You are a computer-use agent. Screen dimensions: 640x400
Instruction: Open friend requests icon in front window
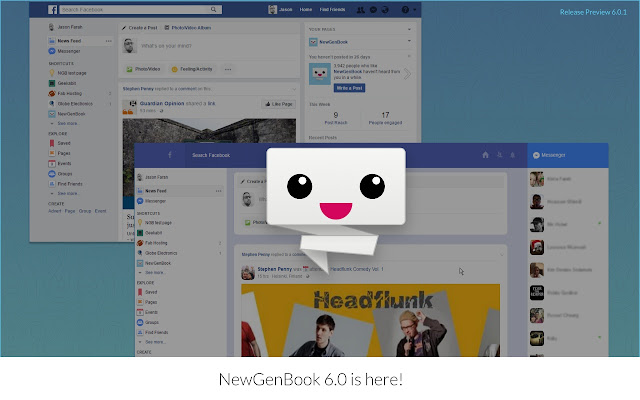[x=499, y=155]
